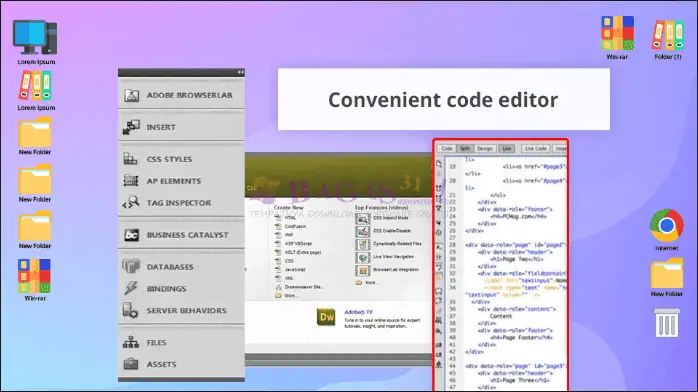Create new XSLT (Entire page) file
This screenshot has height=392, width=698.
point(298,252)
